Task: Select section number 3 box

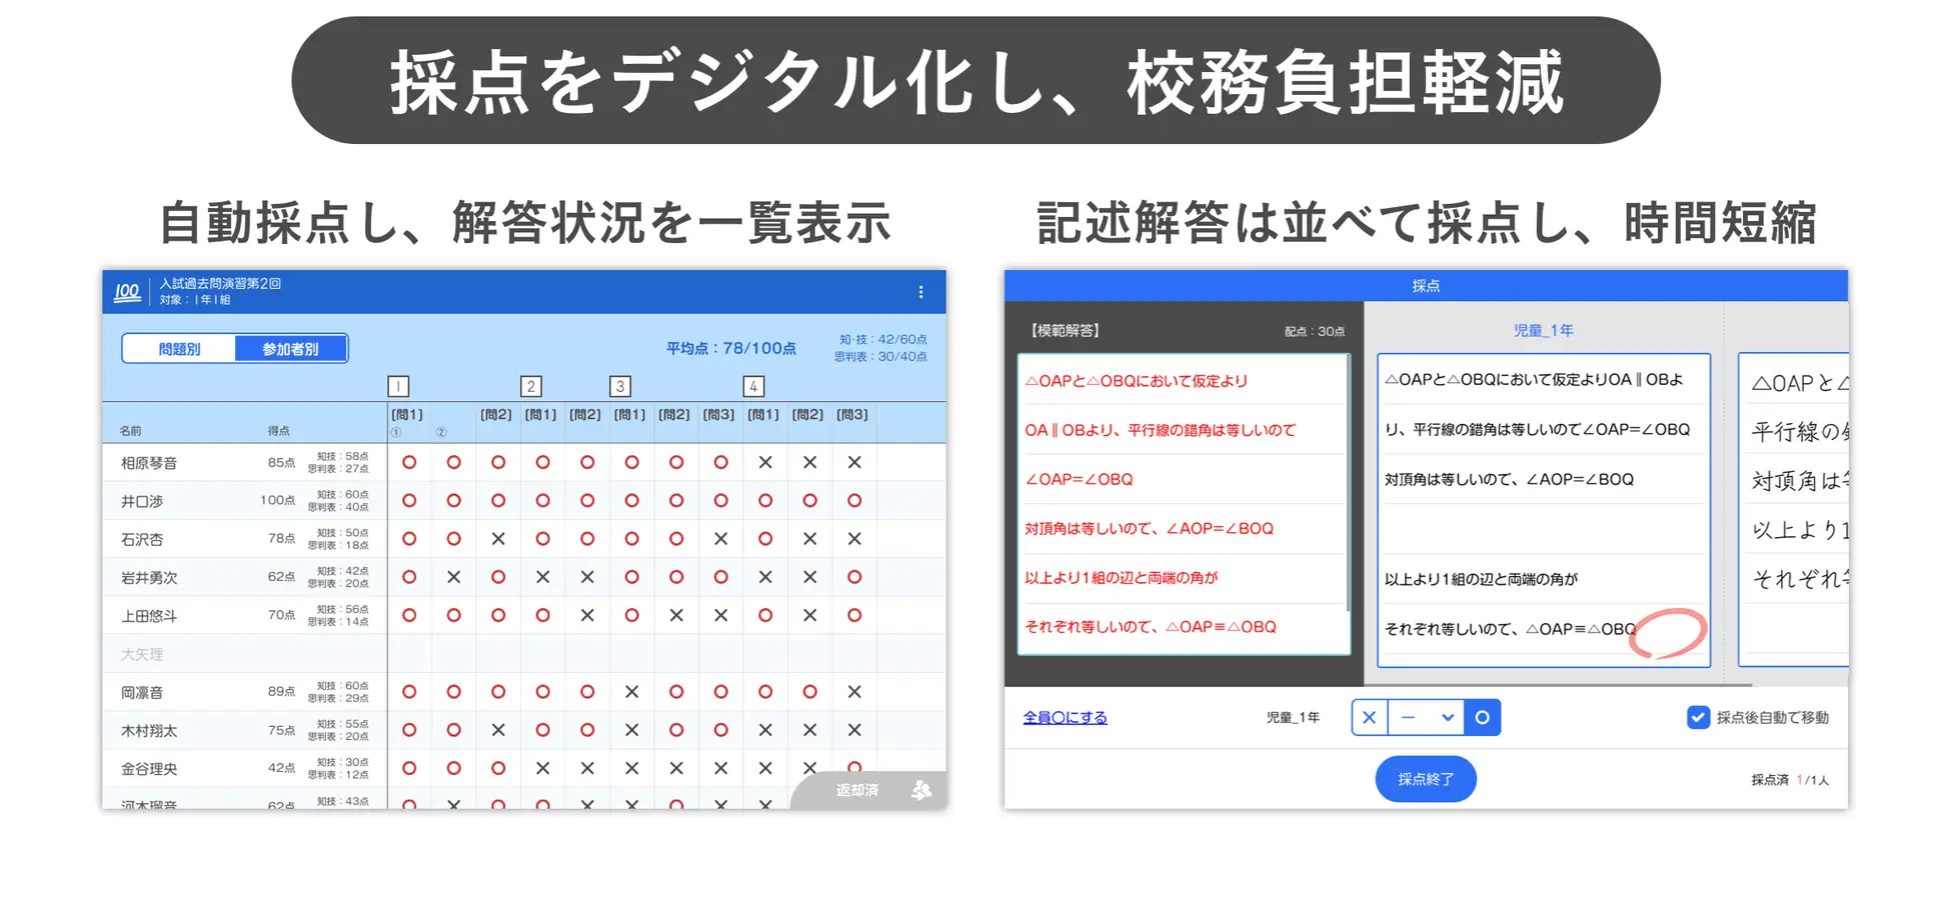Action: coord(620,386)
